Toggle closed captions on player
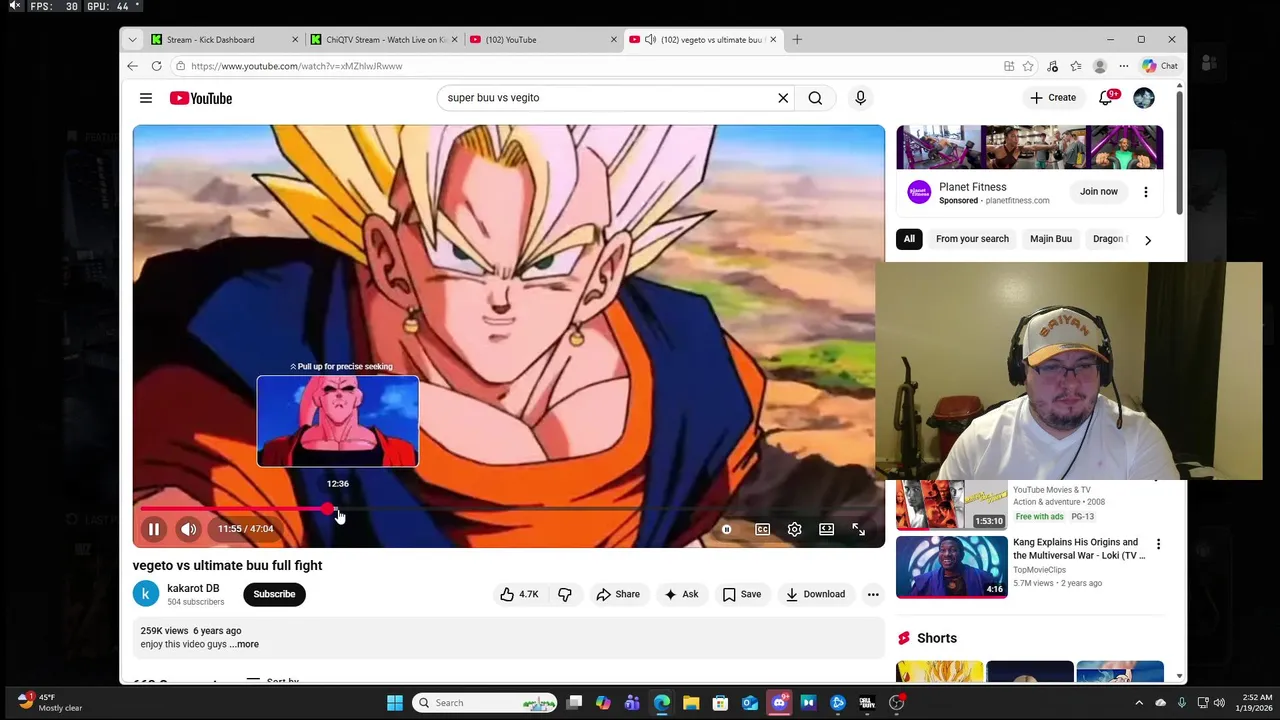 click(x=763, y=529)
